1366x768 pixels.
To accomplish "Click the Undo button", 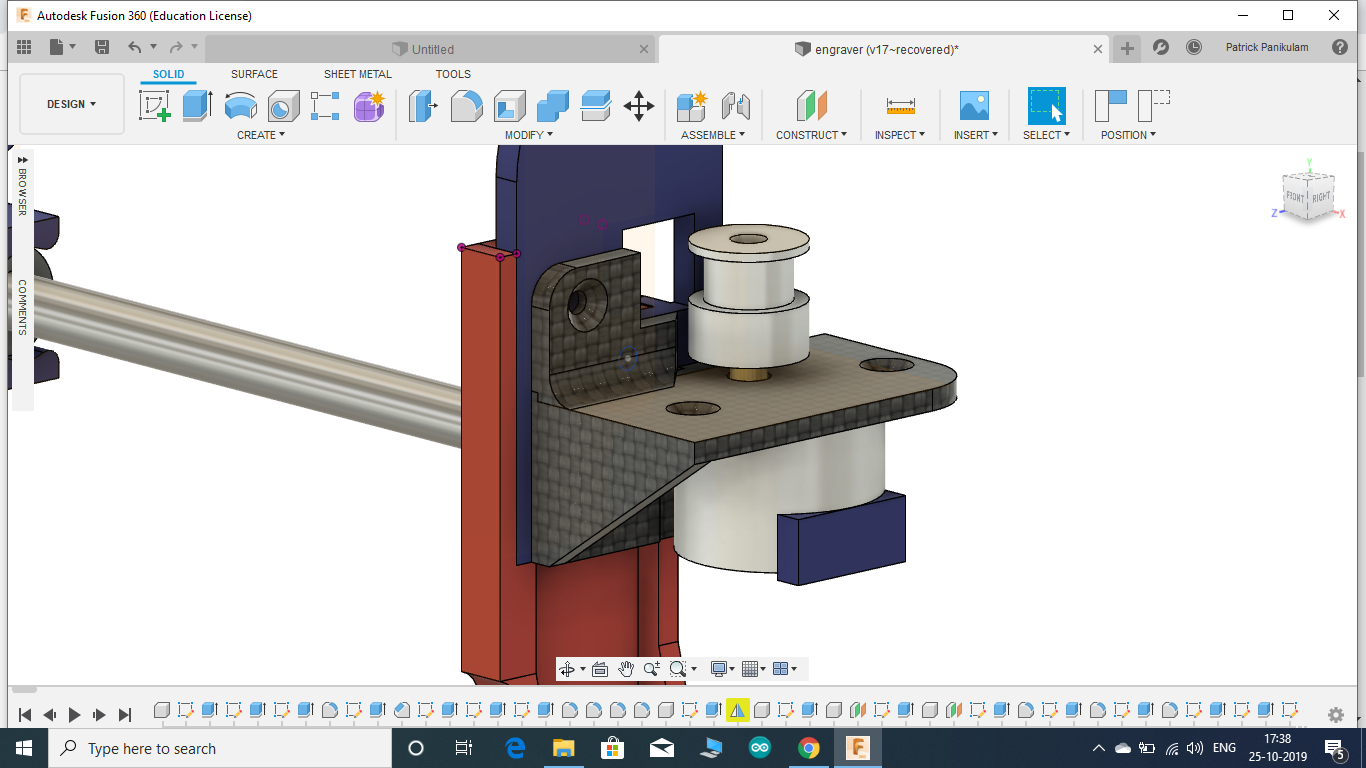I will pyautogui.click(x=134, y=46).
